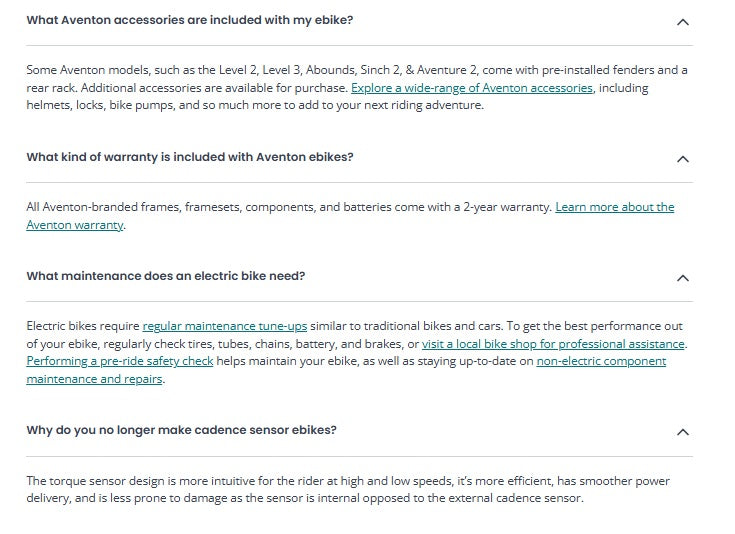Toggle the 'What Aventon accessories are included' heading
Screen dimensions: 735x534
(x=189, y=20)
